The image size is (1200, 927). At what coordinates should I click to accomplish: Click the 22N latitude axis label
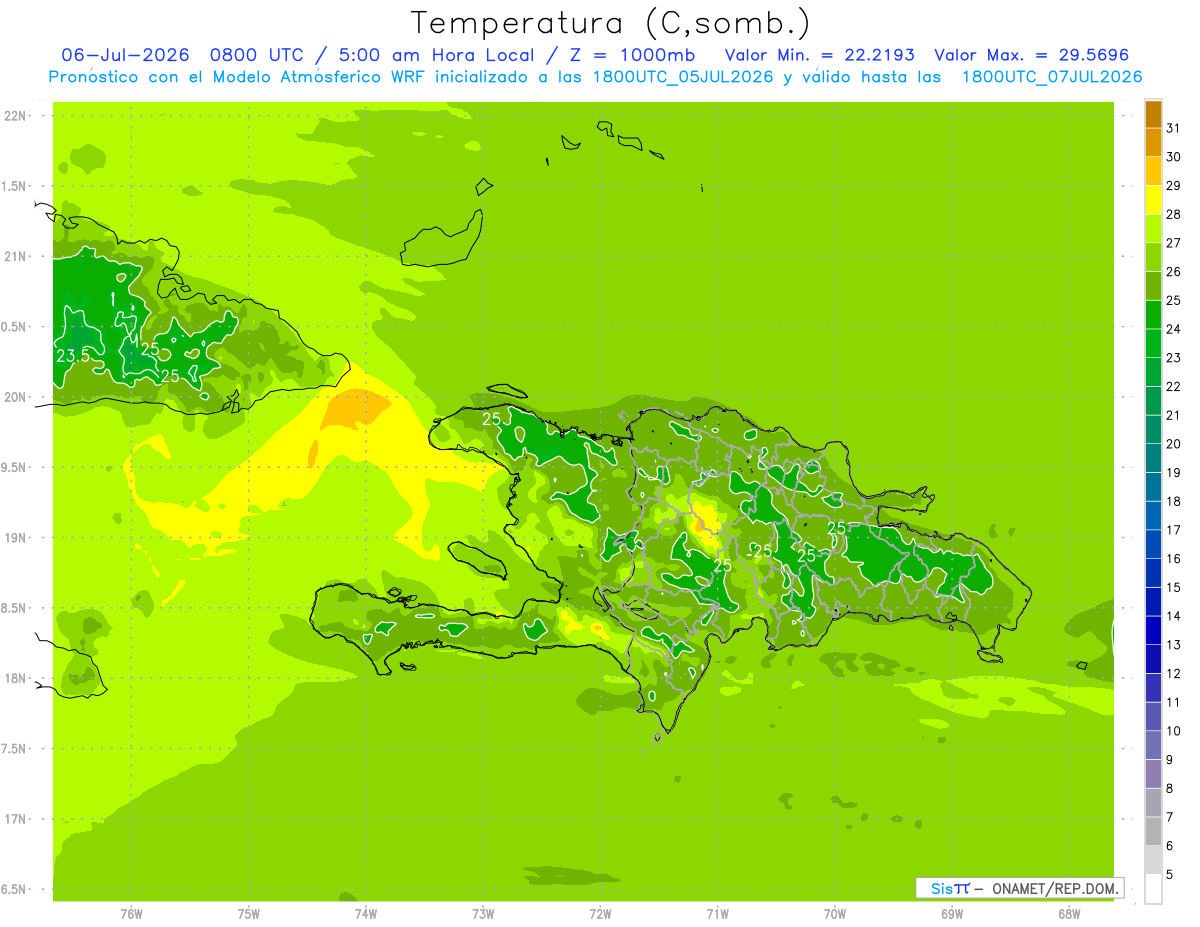[15, 116]
